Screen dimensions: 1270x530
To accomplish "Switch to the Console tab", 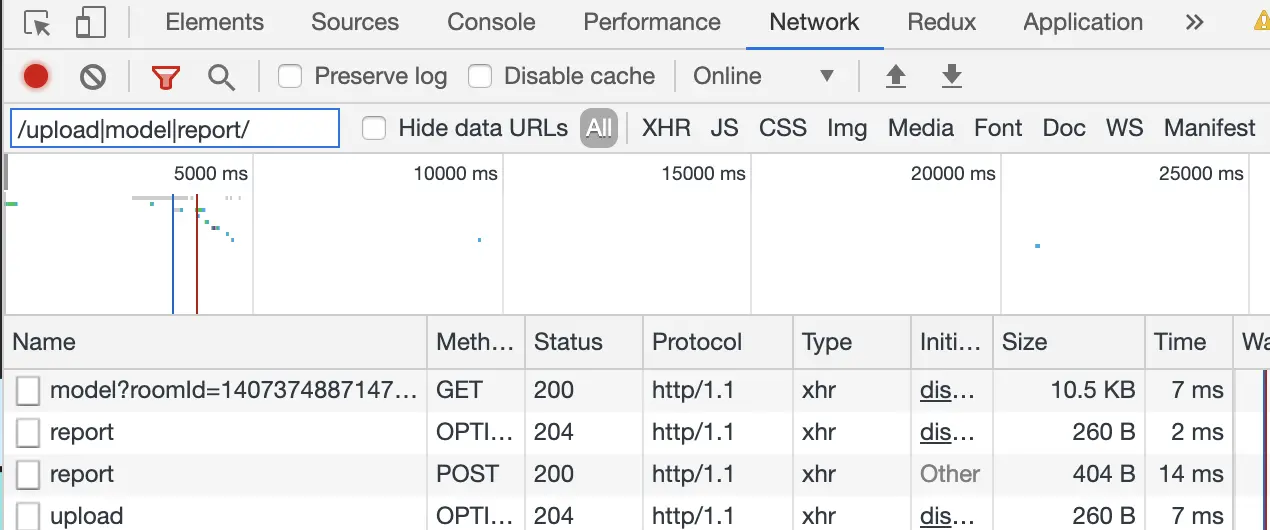I will [x=491, y=23].
